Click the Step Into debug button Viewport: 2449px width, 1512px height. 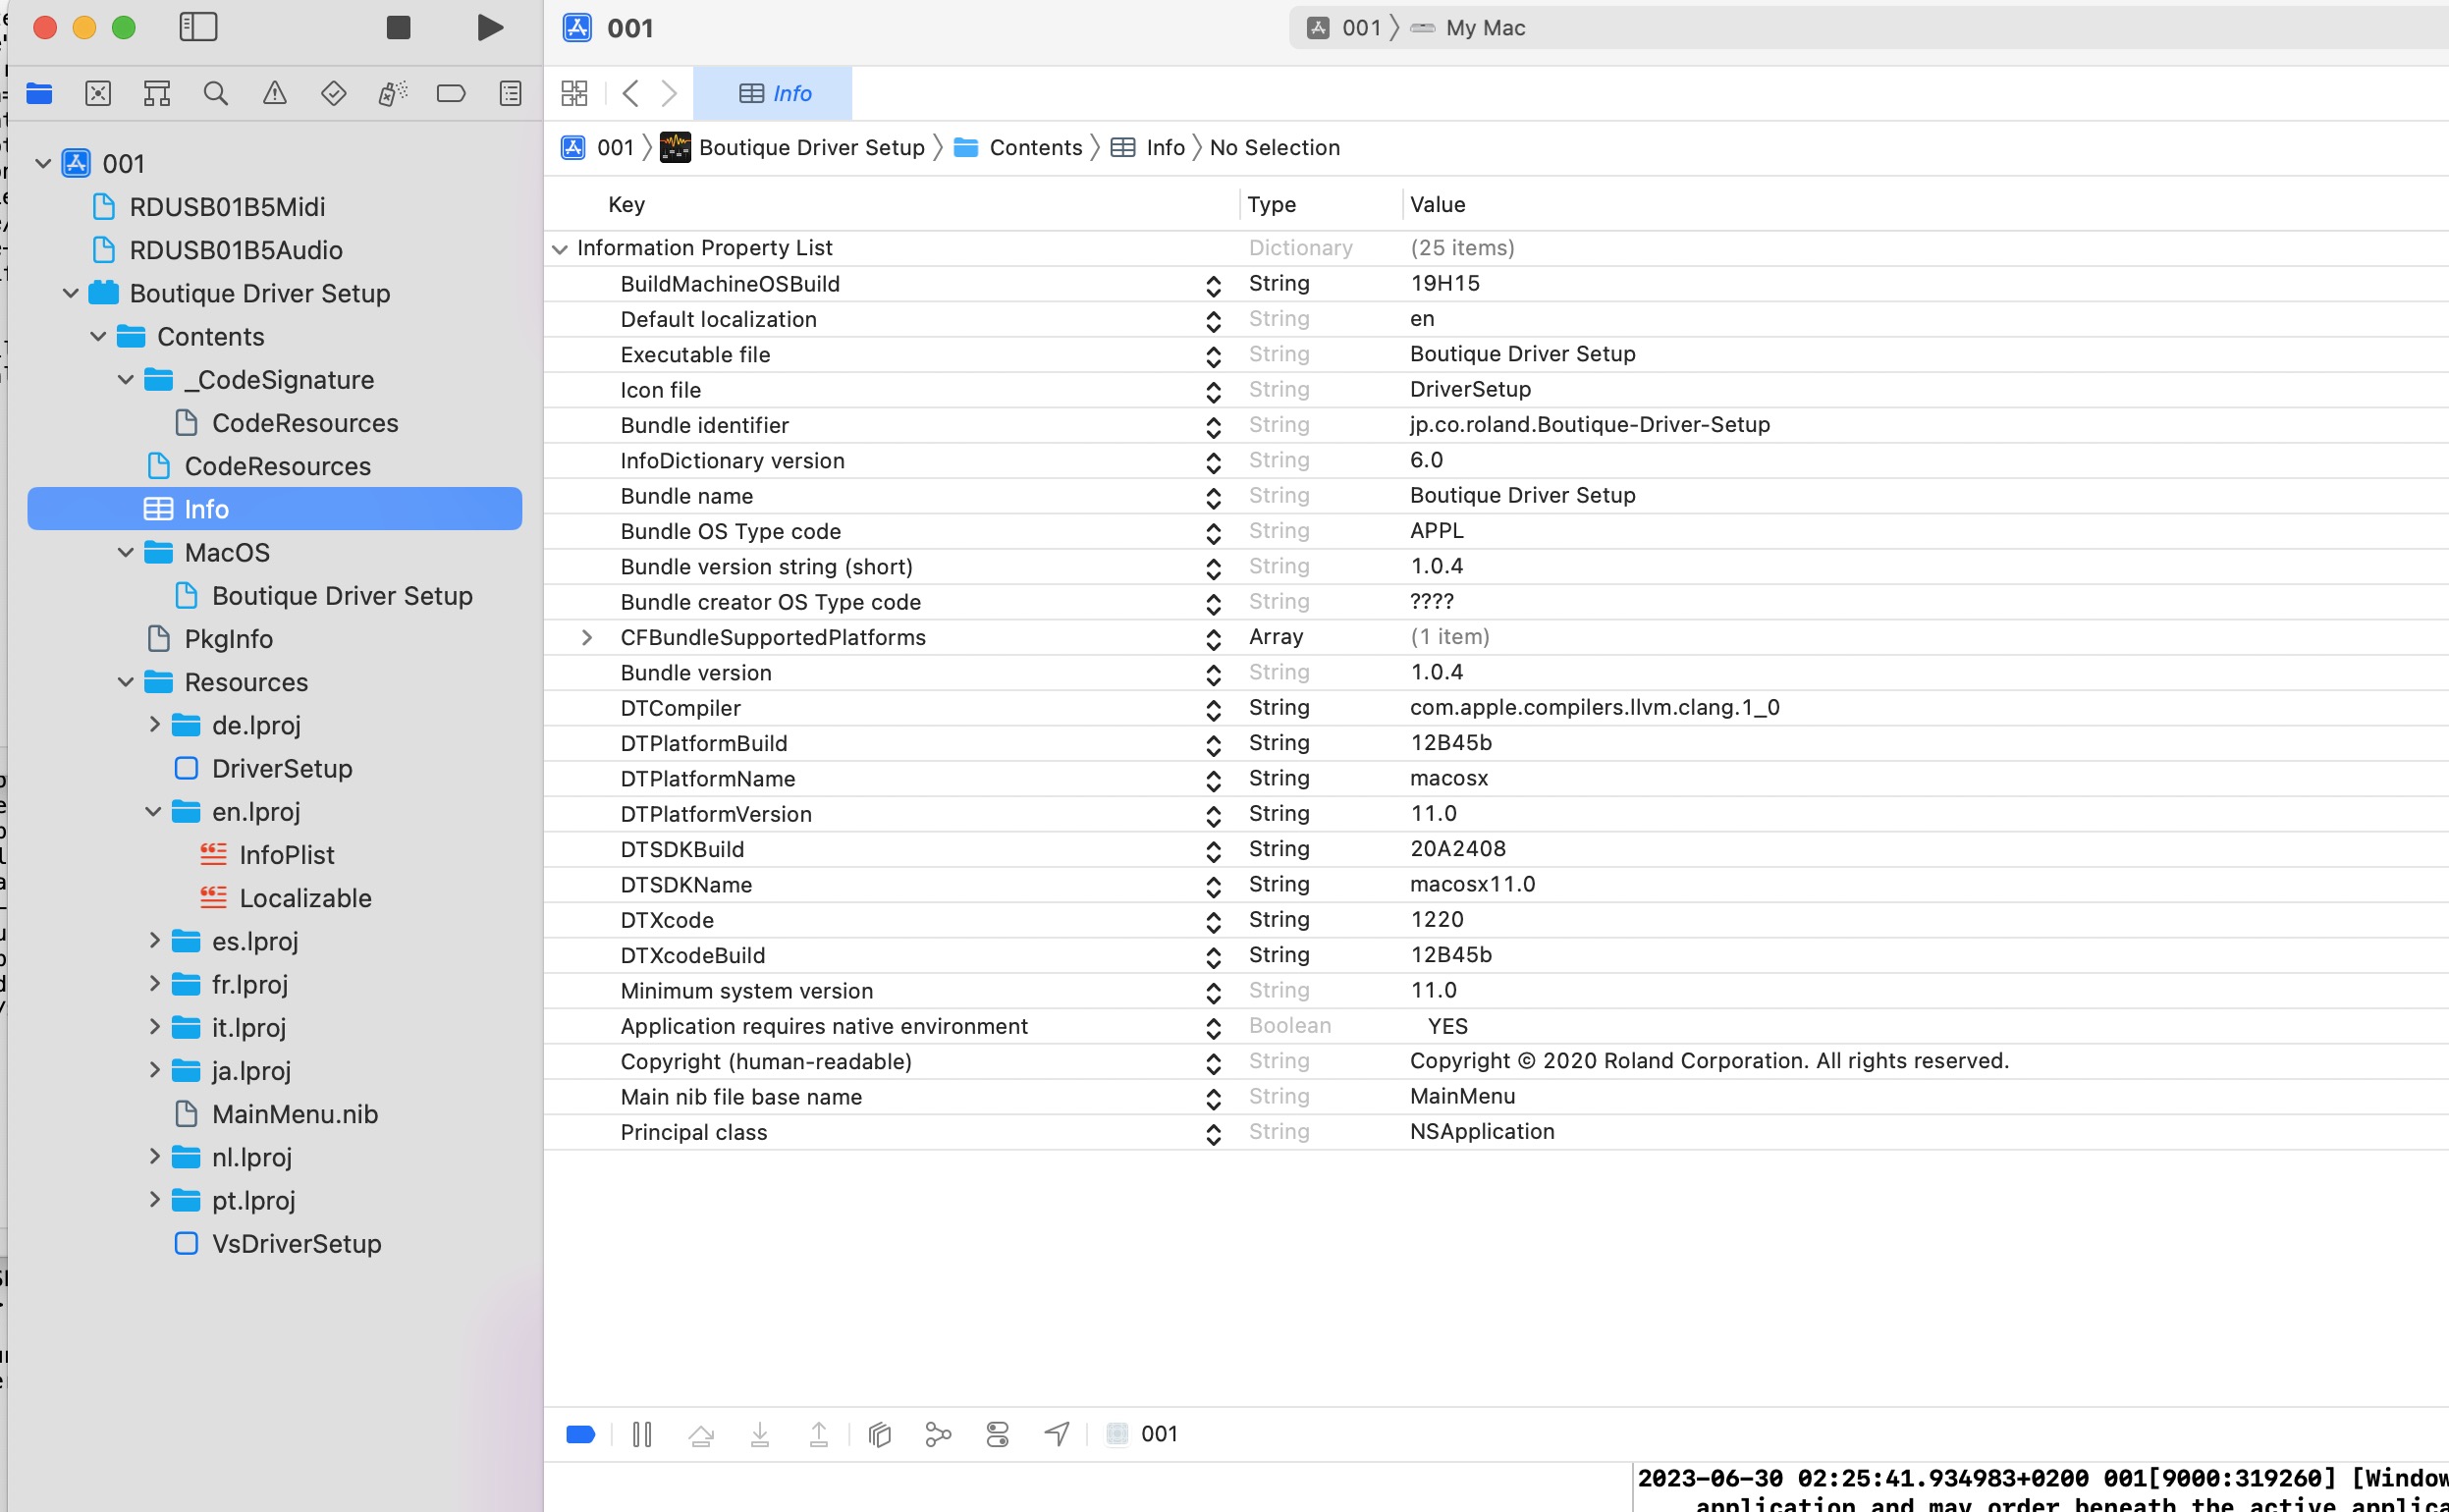pyautogui.click(x=760, y=1435)
